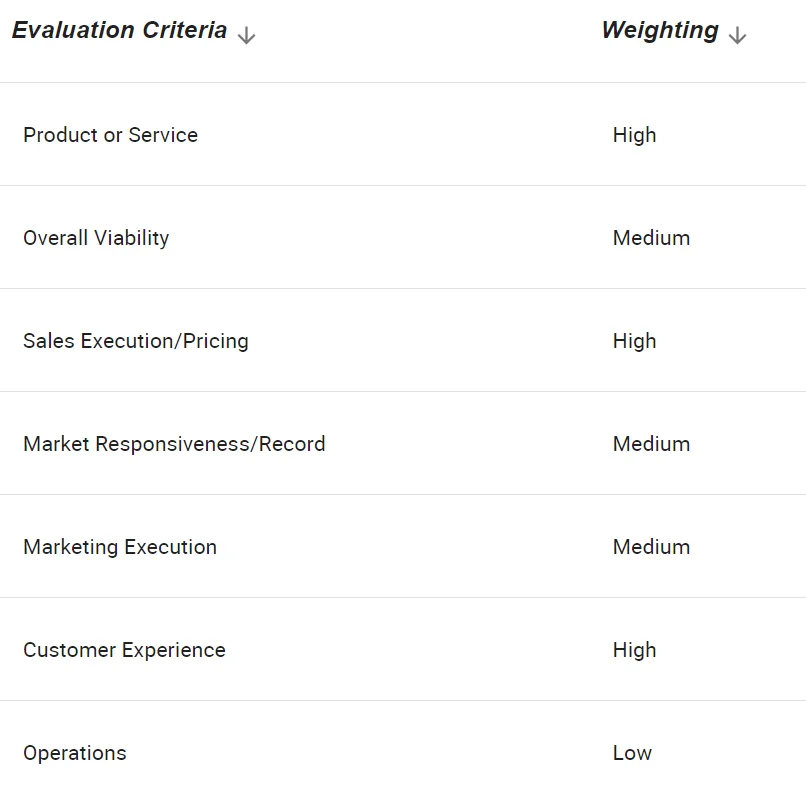Click the word Criteria in header
The image size is (806, 787).
pyautogui.click(x=185, y=30)
